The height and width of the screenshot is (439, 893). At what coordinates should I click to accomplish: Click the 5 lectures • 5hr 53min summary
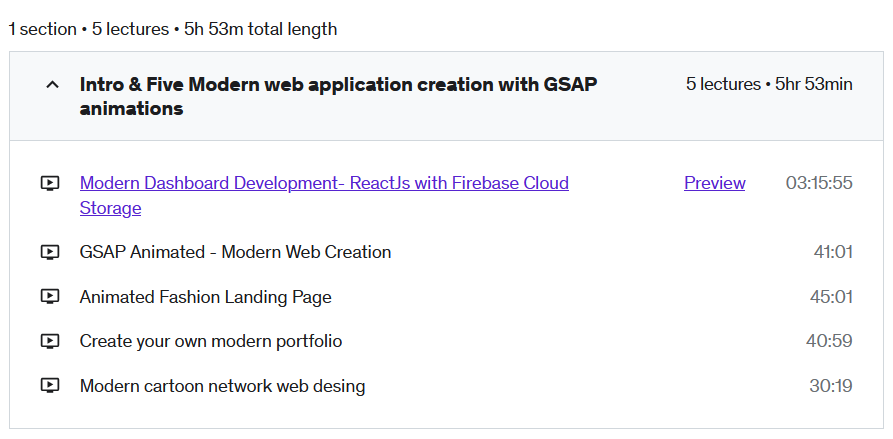pos(769,84)
